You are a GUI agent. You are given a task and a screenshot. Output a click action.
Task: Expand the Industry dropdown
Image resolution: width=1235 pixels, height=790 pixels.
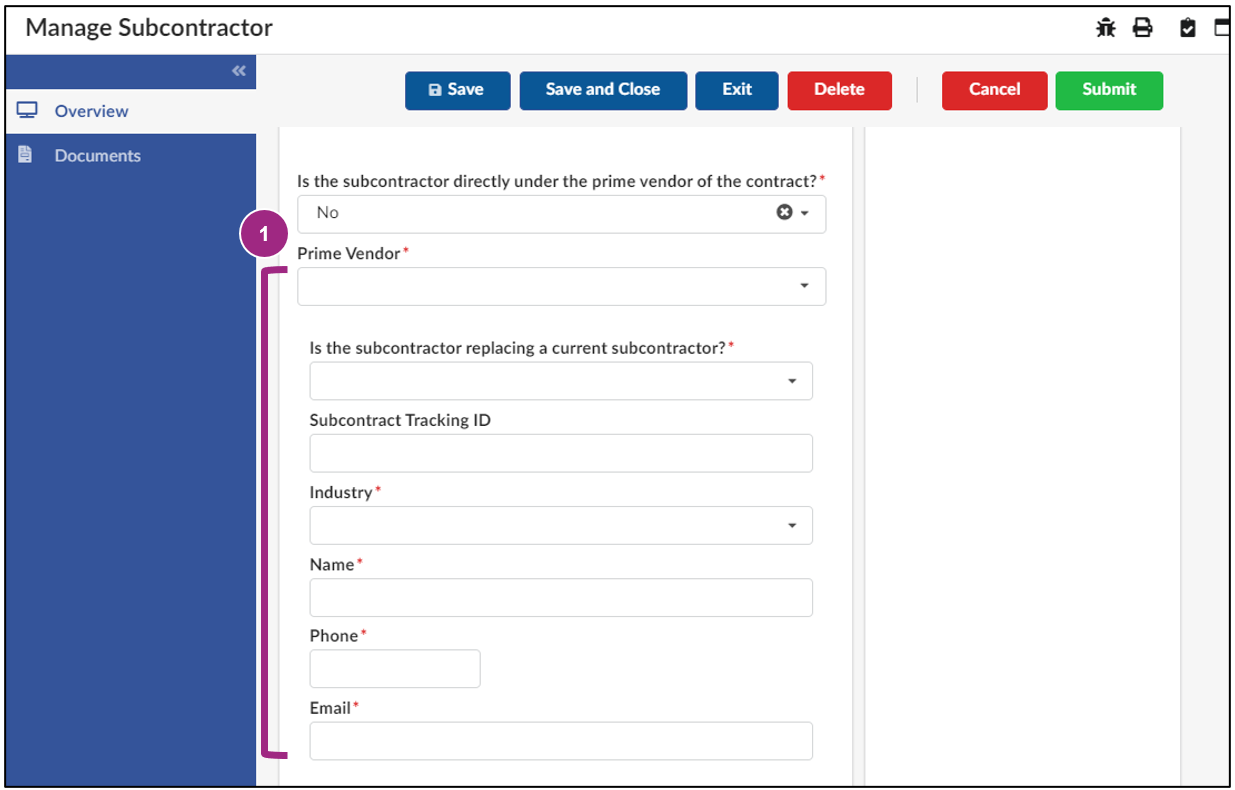[795, 525]
